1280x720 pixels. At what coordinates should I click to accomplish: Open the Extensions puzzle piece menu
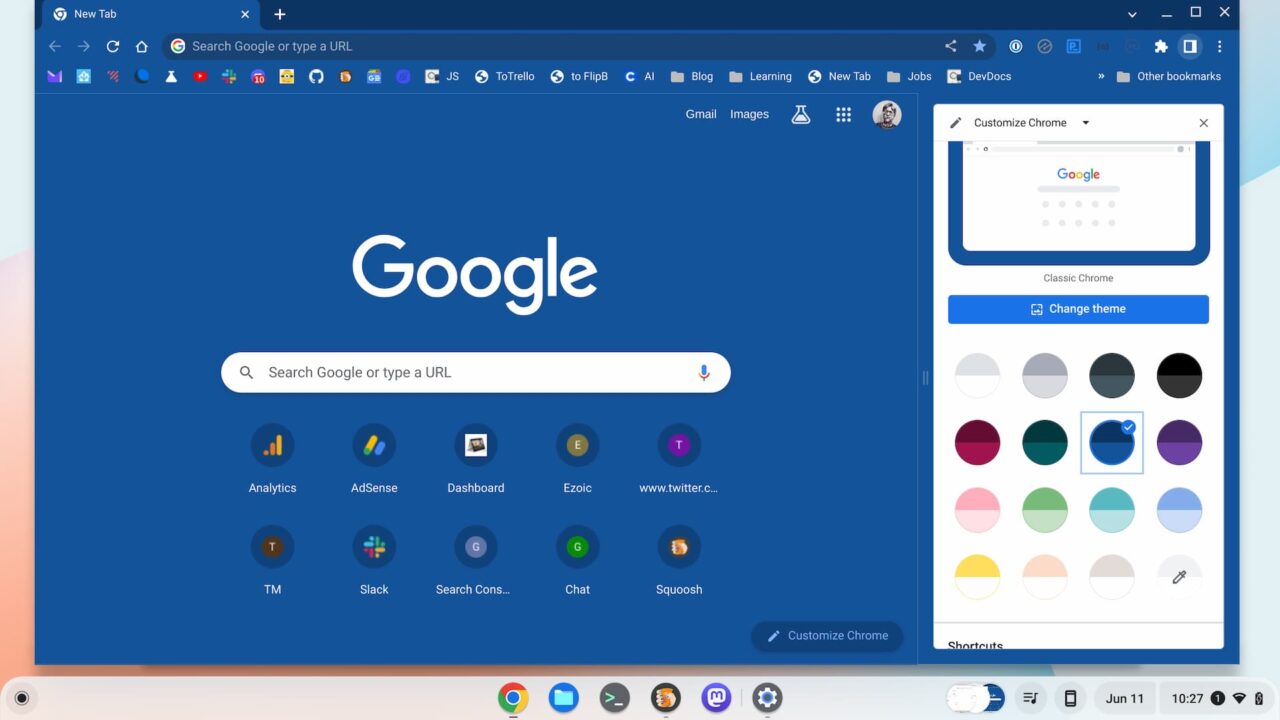(x=1161, y=46)
